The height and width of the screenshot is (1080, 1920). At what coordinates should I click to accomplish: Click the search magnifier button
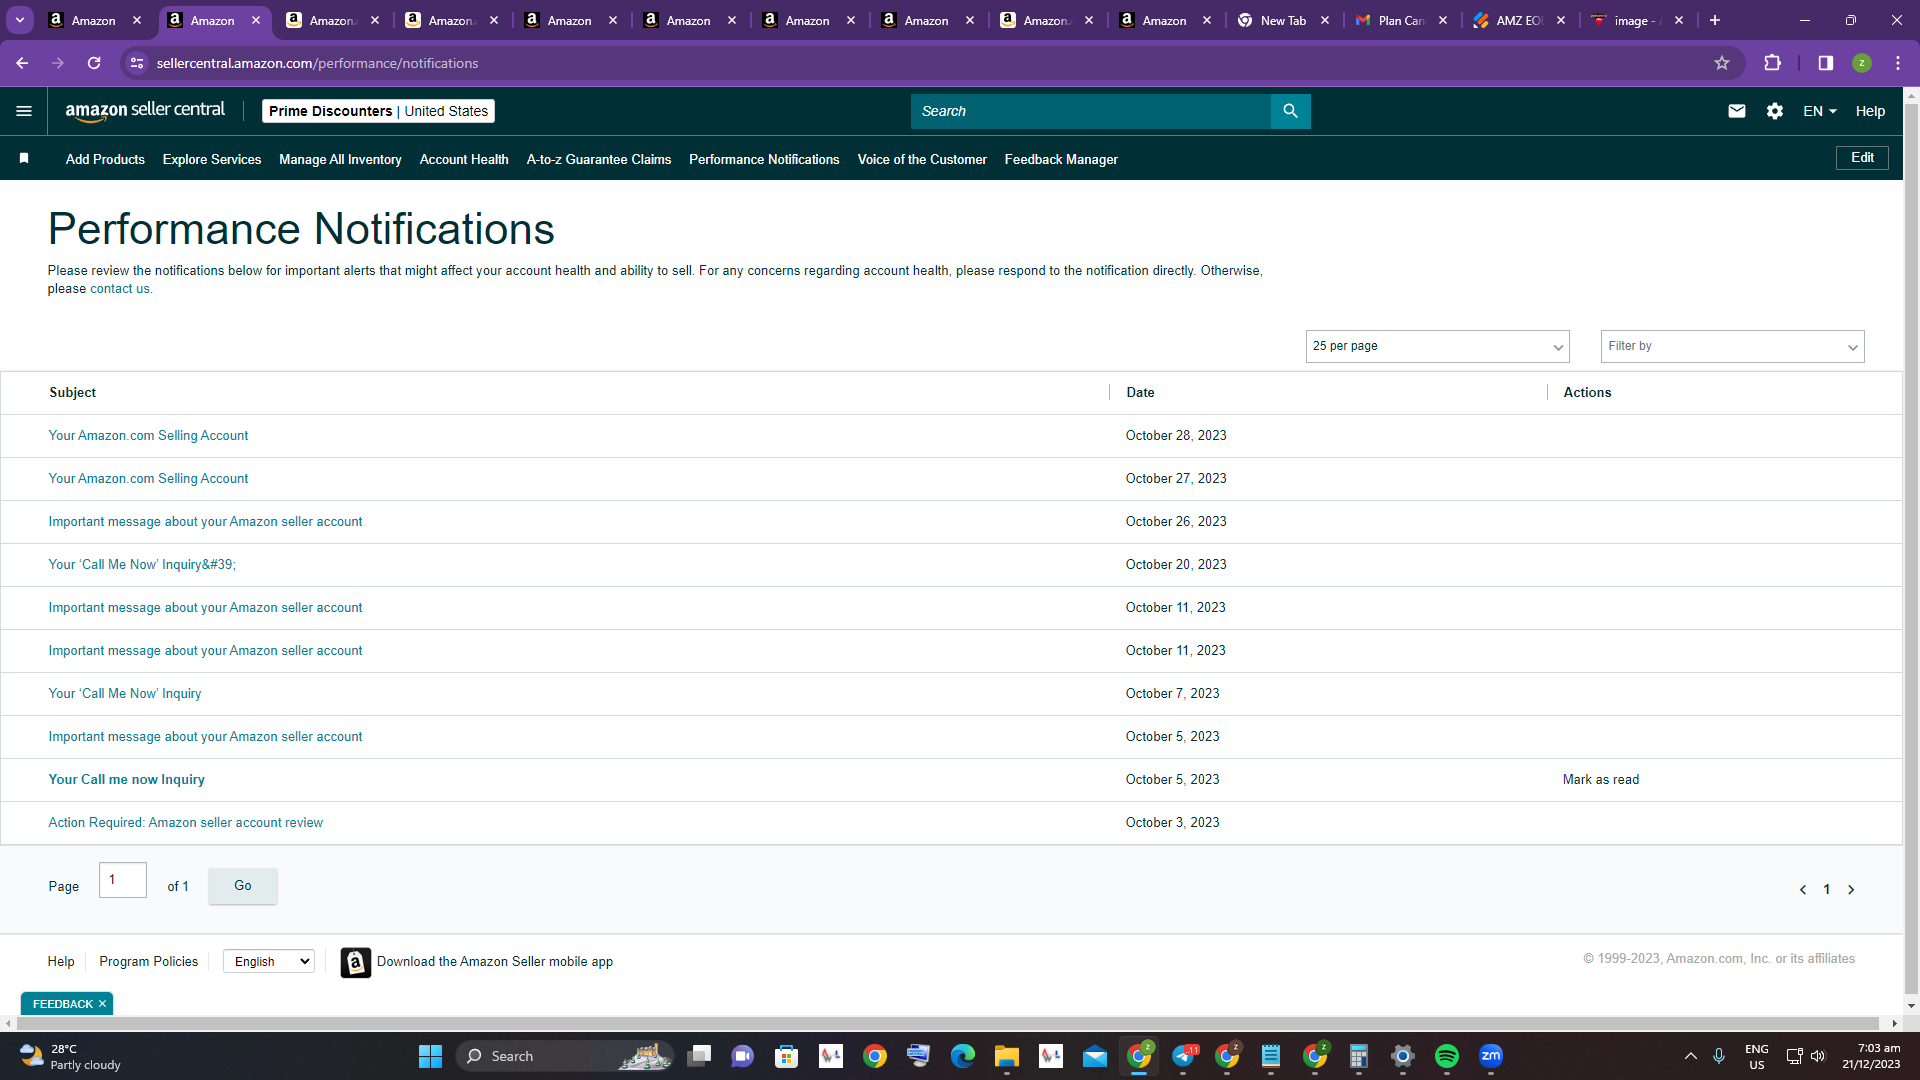click(1290, 111)
